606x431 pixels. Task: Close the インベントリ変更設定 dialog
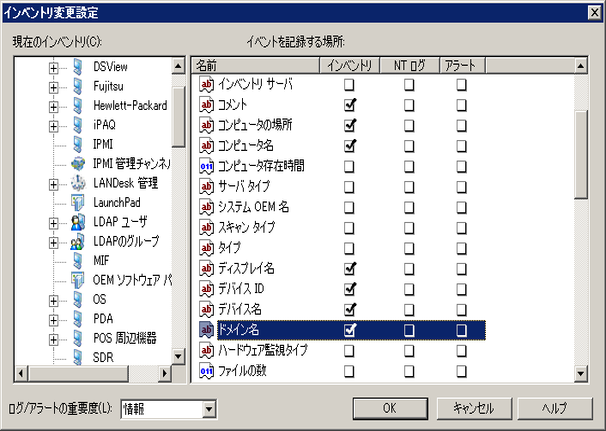point(594,12)
